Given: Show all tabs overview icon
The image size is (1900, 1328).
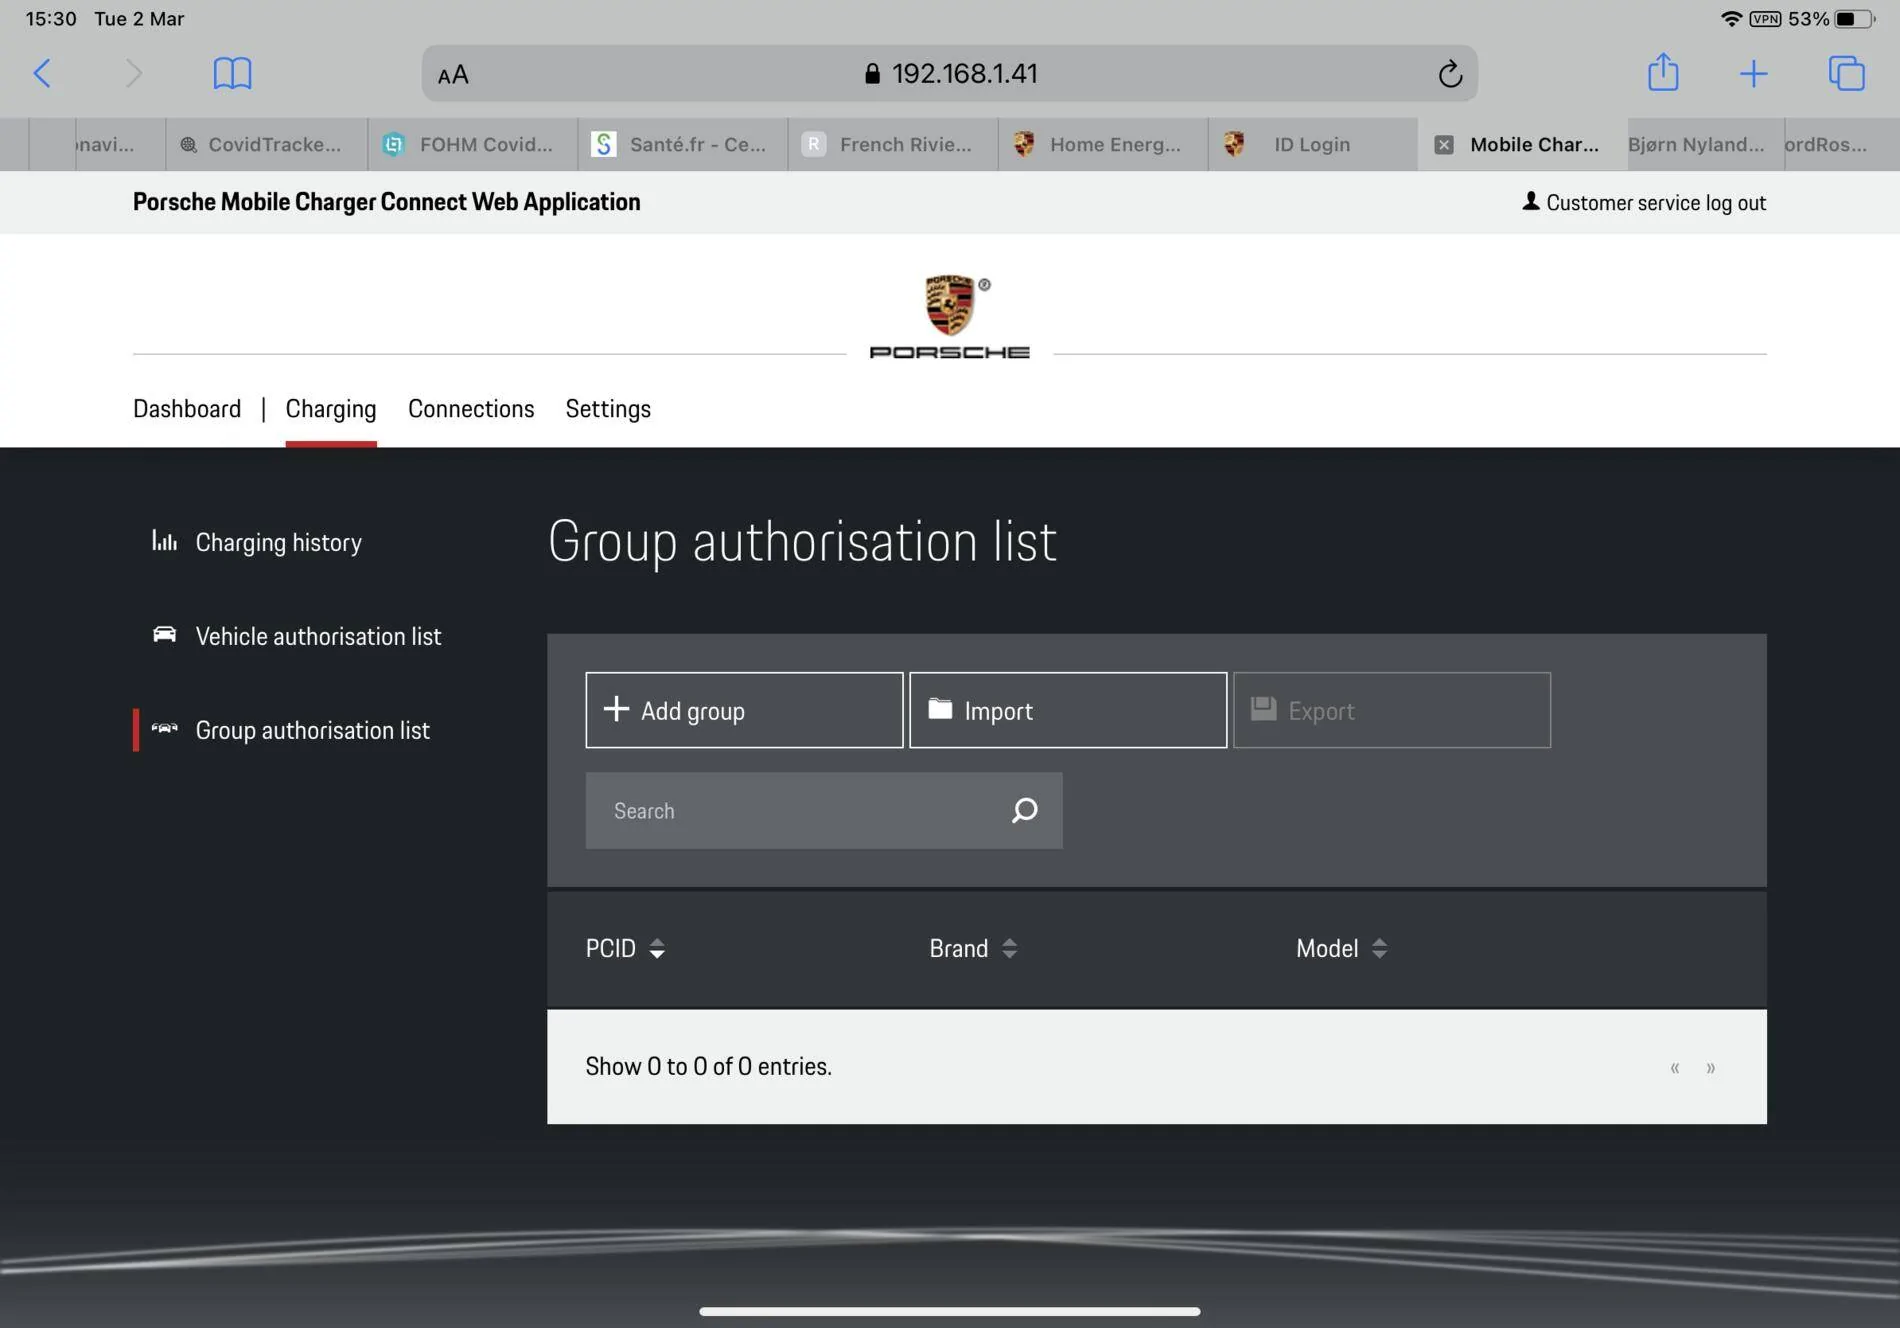Looking at the screenshot, I should tap(1846, 73).
